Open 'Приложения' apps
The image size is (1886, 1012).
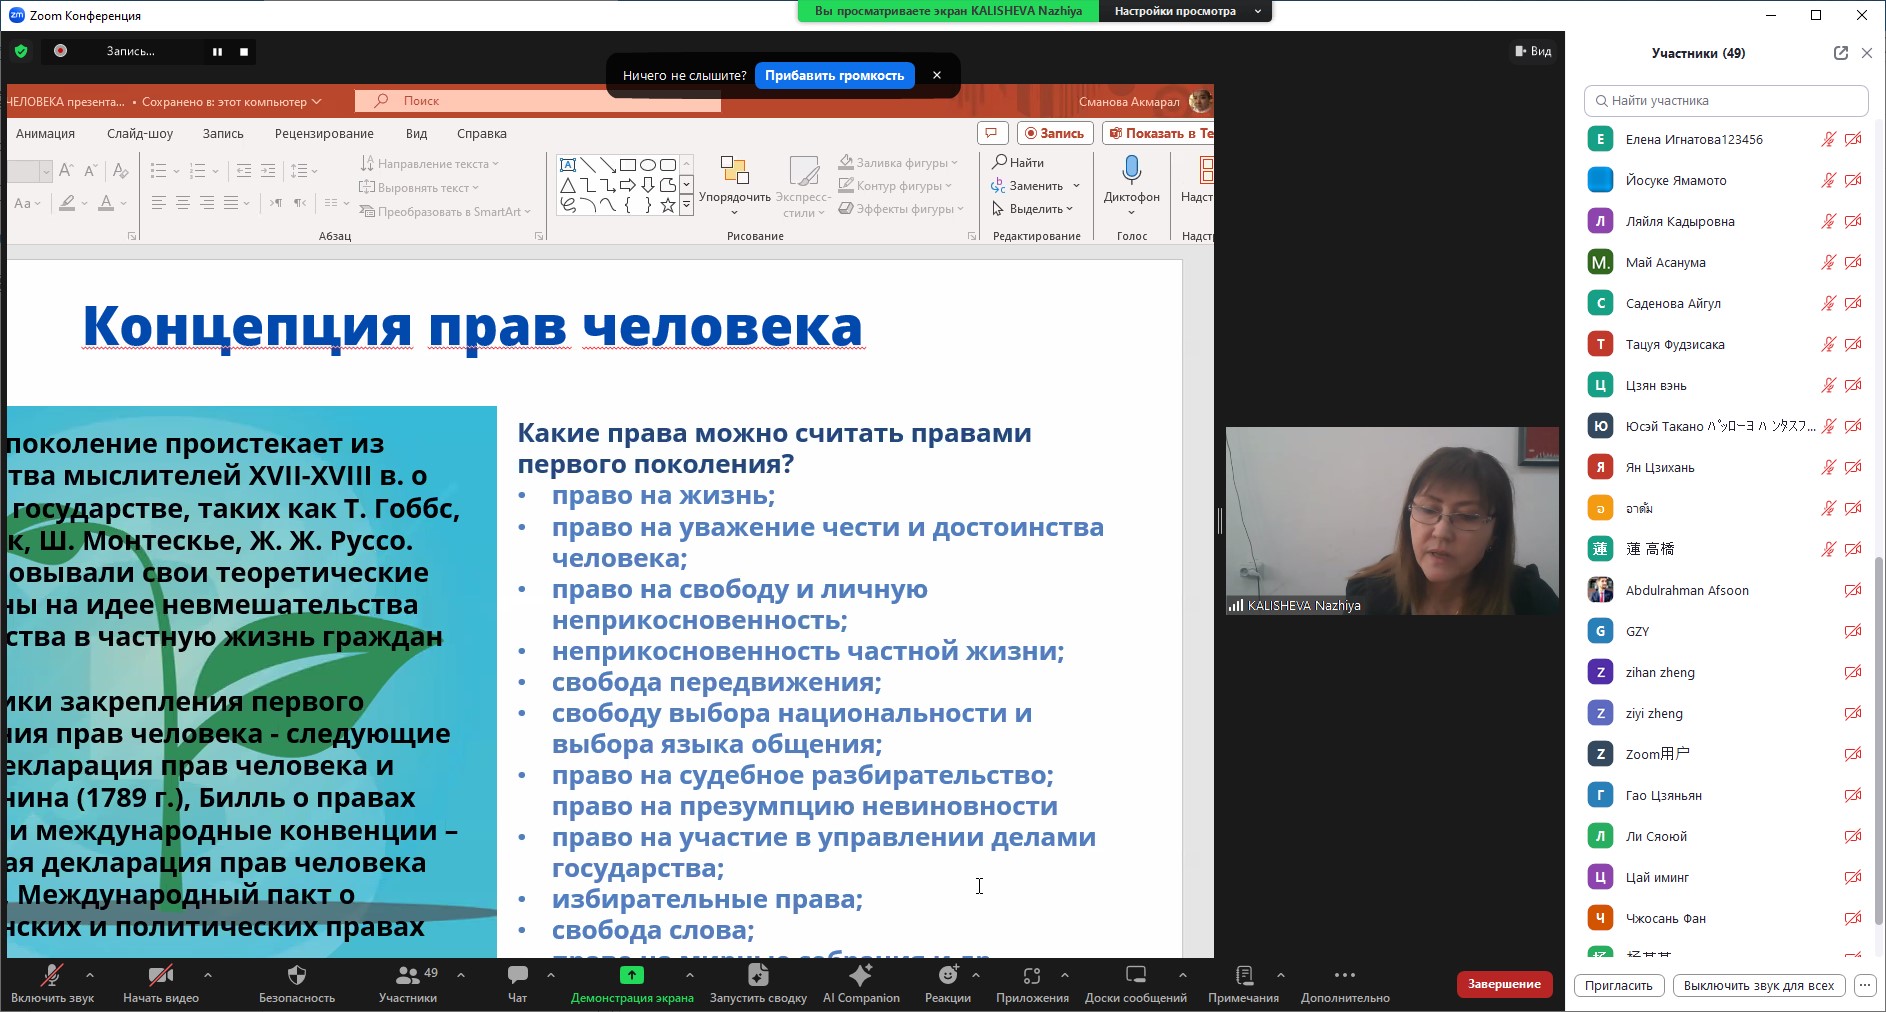[x=1032, y=983]
